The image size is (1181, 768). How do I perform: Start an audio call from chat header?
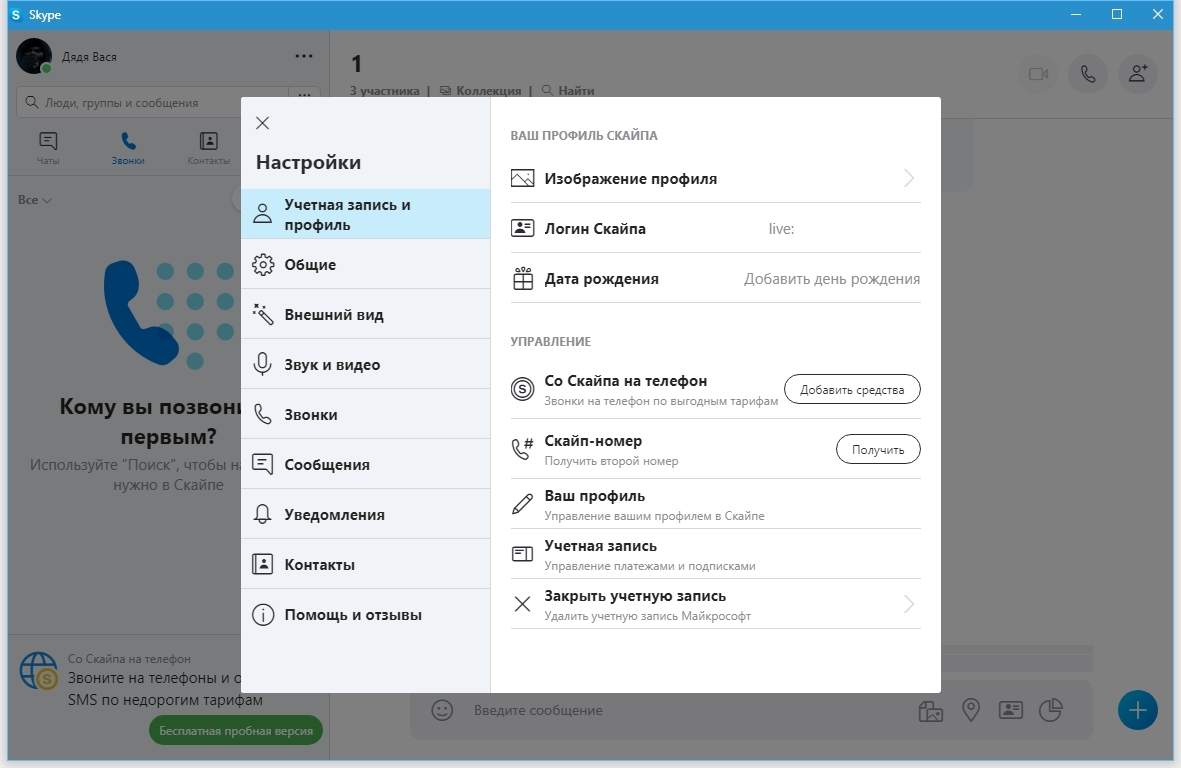click(1088, 74)
